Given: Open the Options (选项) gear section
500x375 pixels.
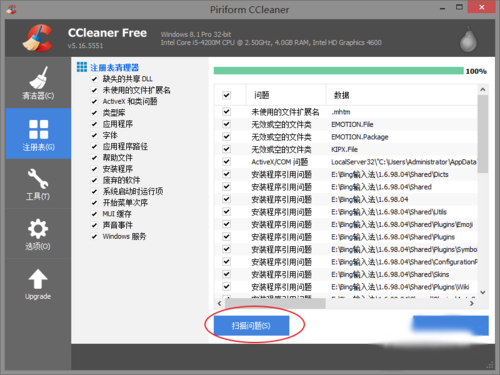Looking at the screenshot, I should (x=38, y=234).
